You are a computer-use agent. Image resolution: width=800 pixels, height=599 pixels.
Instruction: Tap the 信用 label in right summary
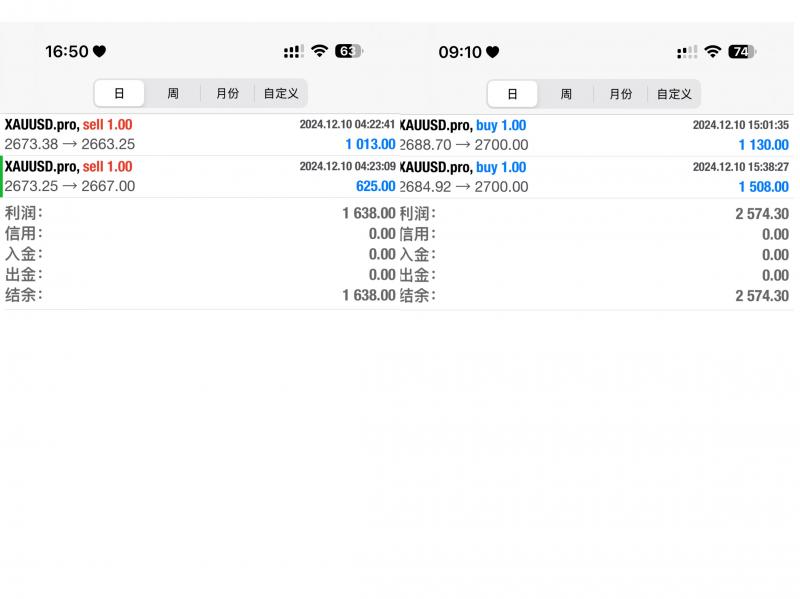pos(417,234)
